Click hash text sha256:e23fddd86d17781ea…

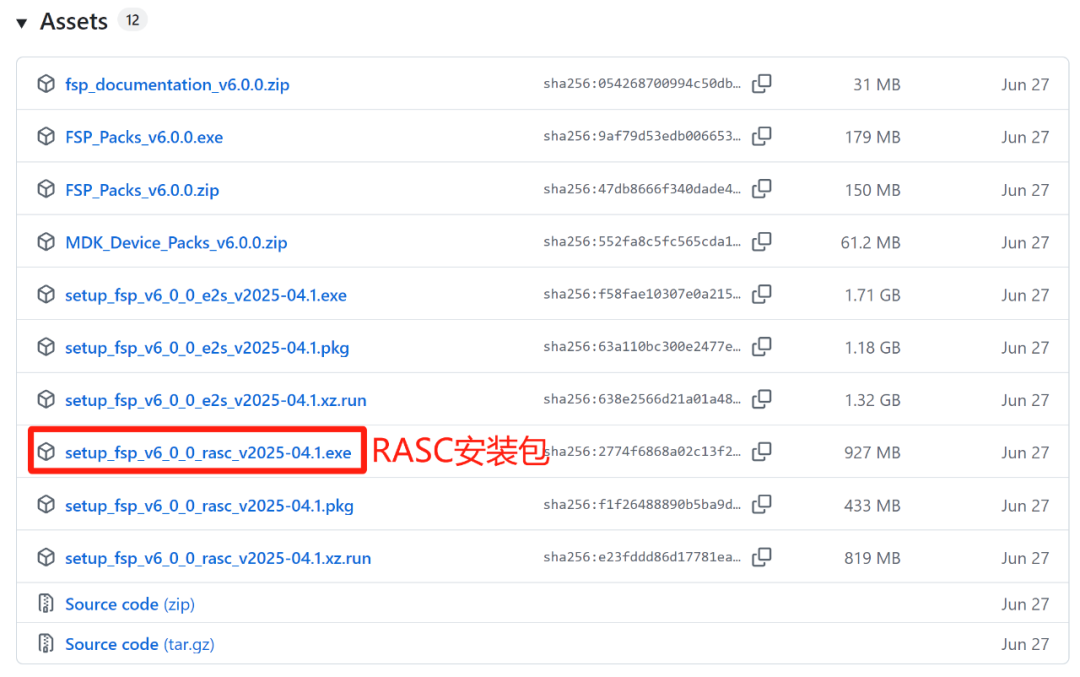click(642, 556)
